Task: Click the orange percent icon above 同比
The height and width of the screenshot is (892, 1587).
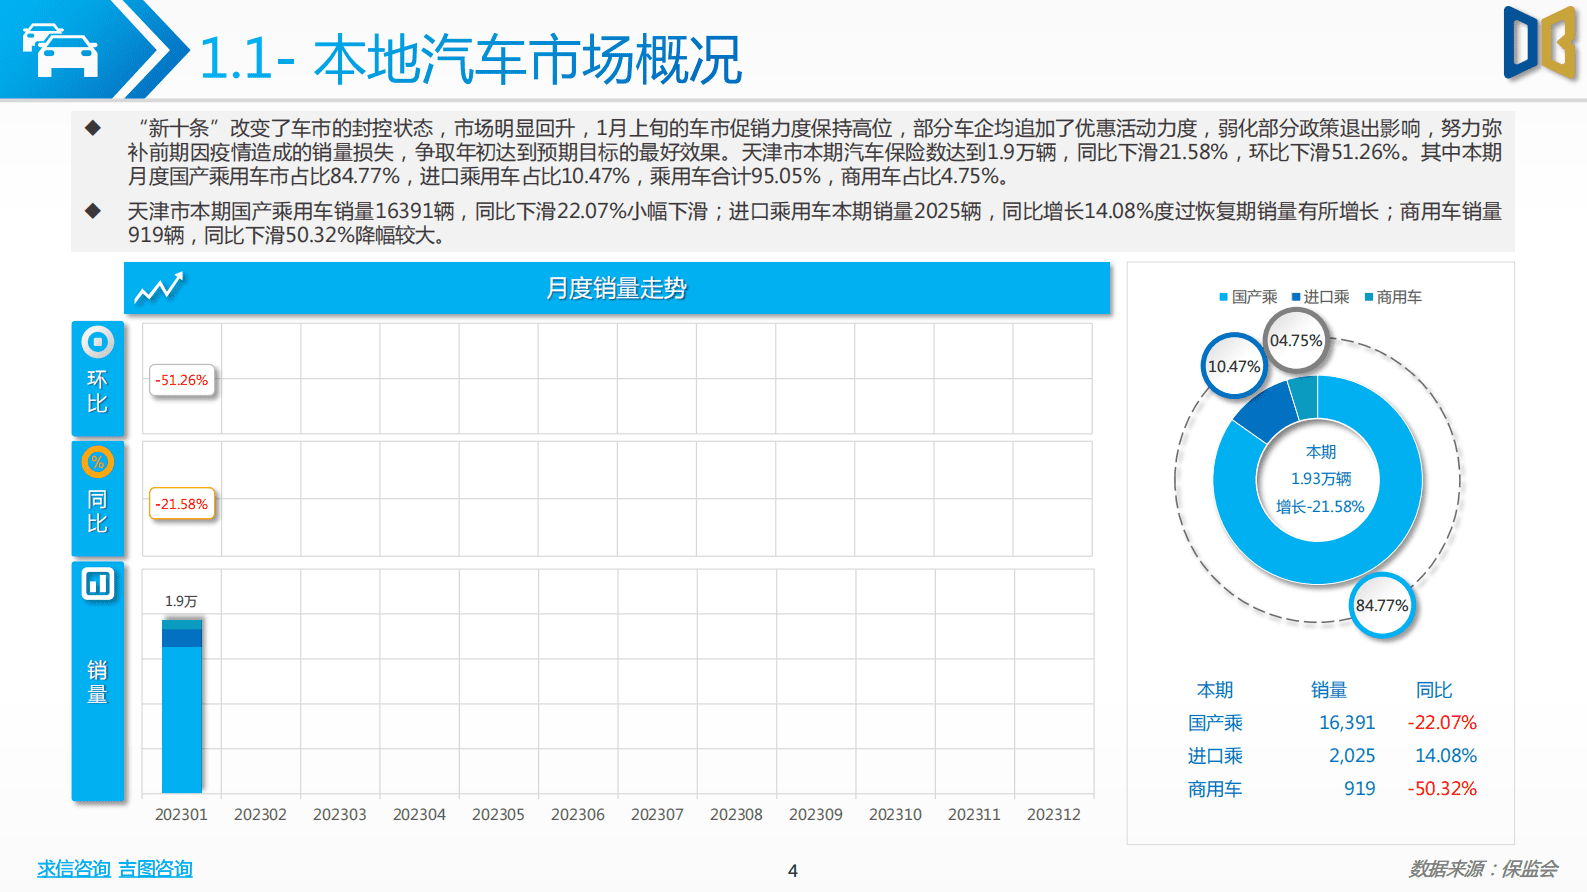Action: [x=97, y=462]
